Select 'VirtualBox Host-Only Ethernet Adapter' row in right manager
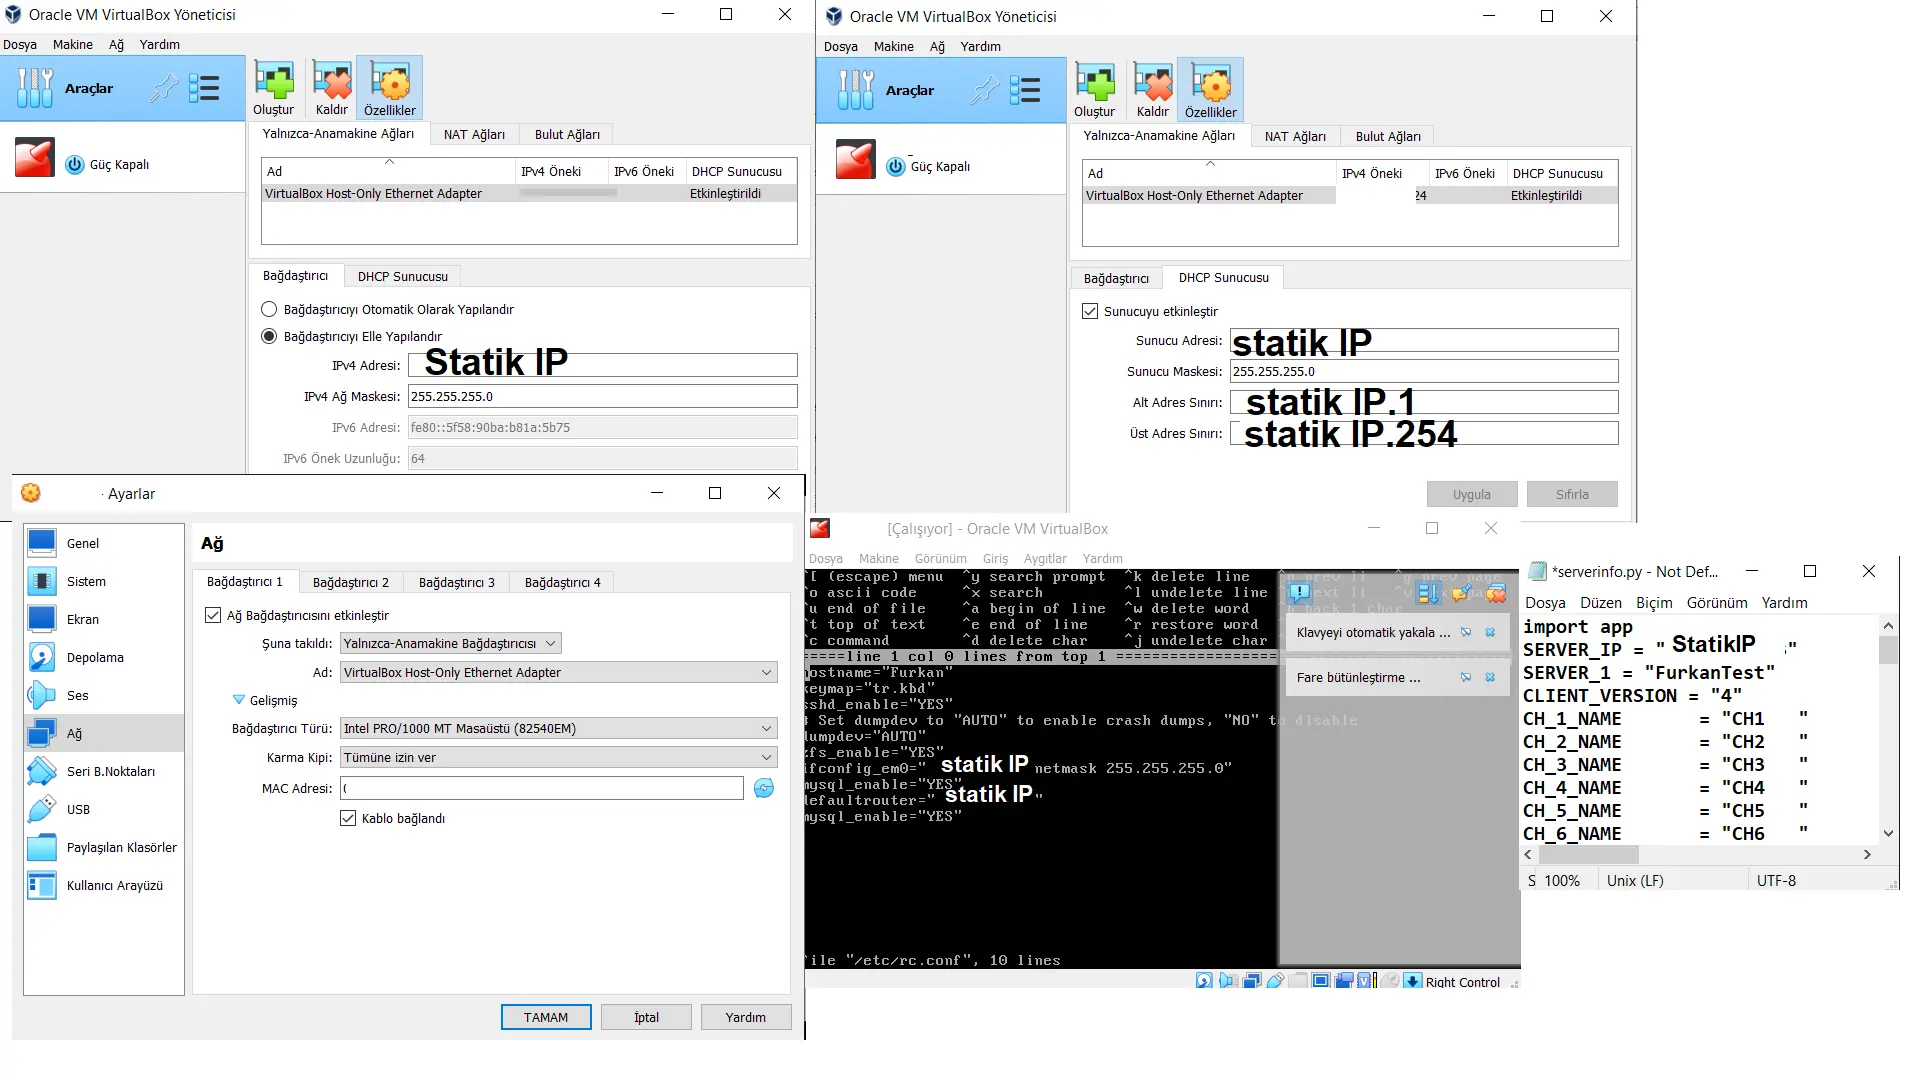Screen dimensions: 1920x1080 click(x=1350, y=196)
